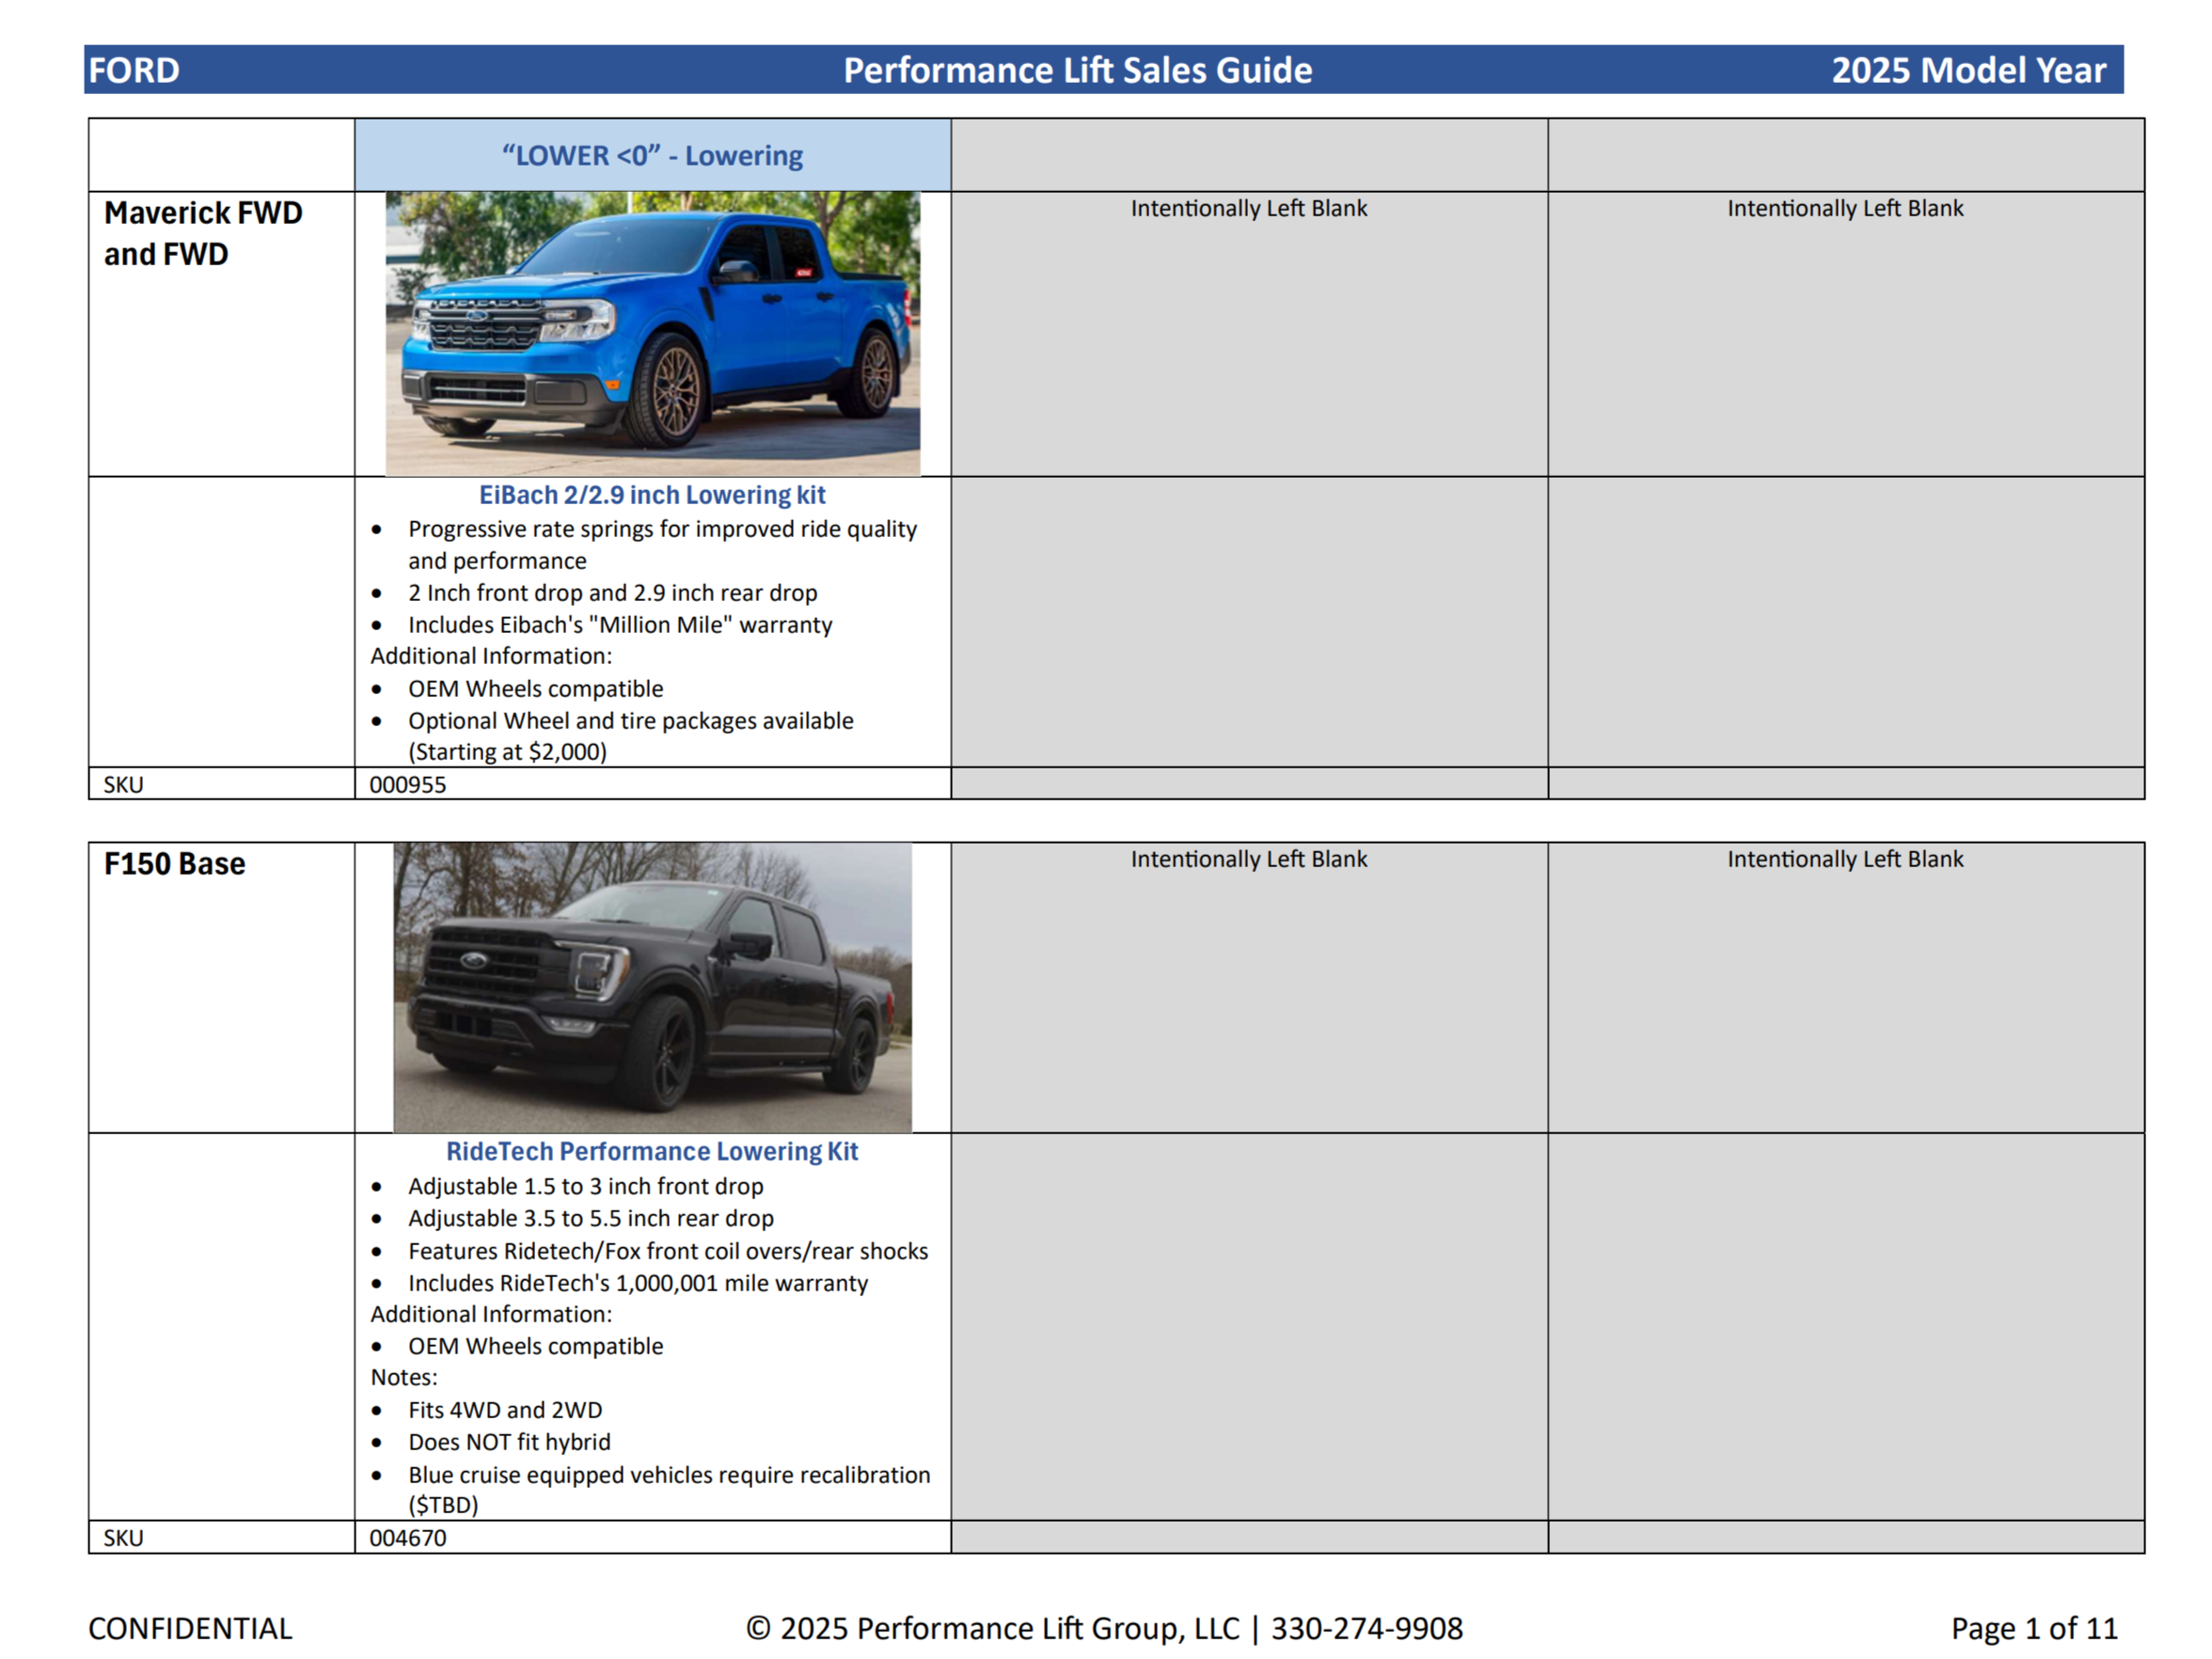This screenshot has width=2212, height=1659.
Task: Click the SKU label in Maverick table
Action: click(x=123, y=784)
